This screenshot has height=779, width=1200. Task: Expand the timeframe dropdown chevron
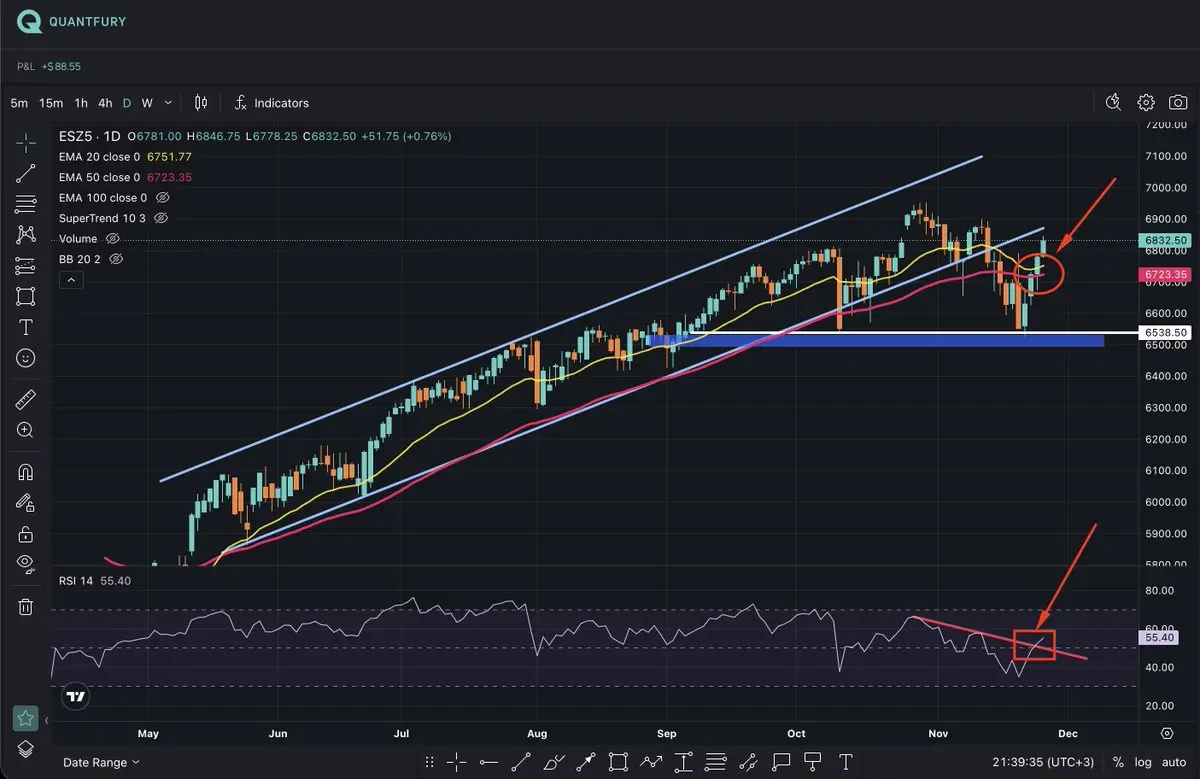[168, 103]
